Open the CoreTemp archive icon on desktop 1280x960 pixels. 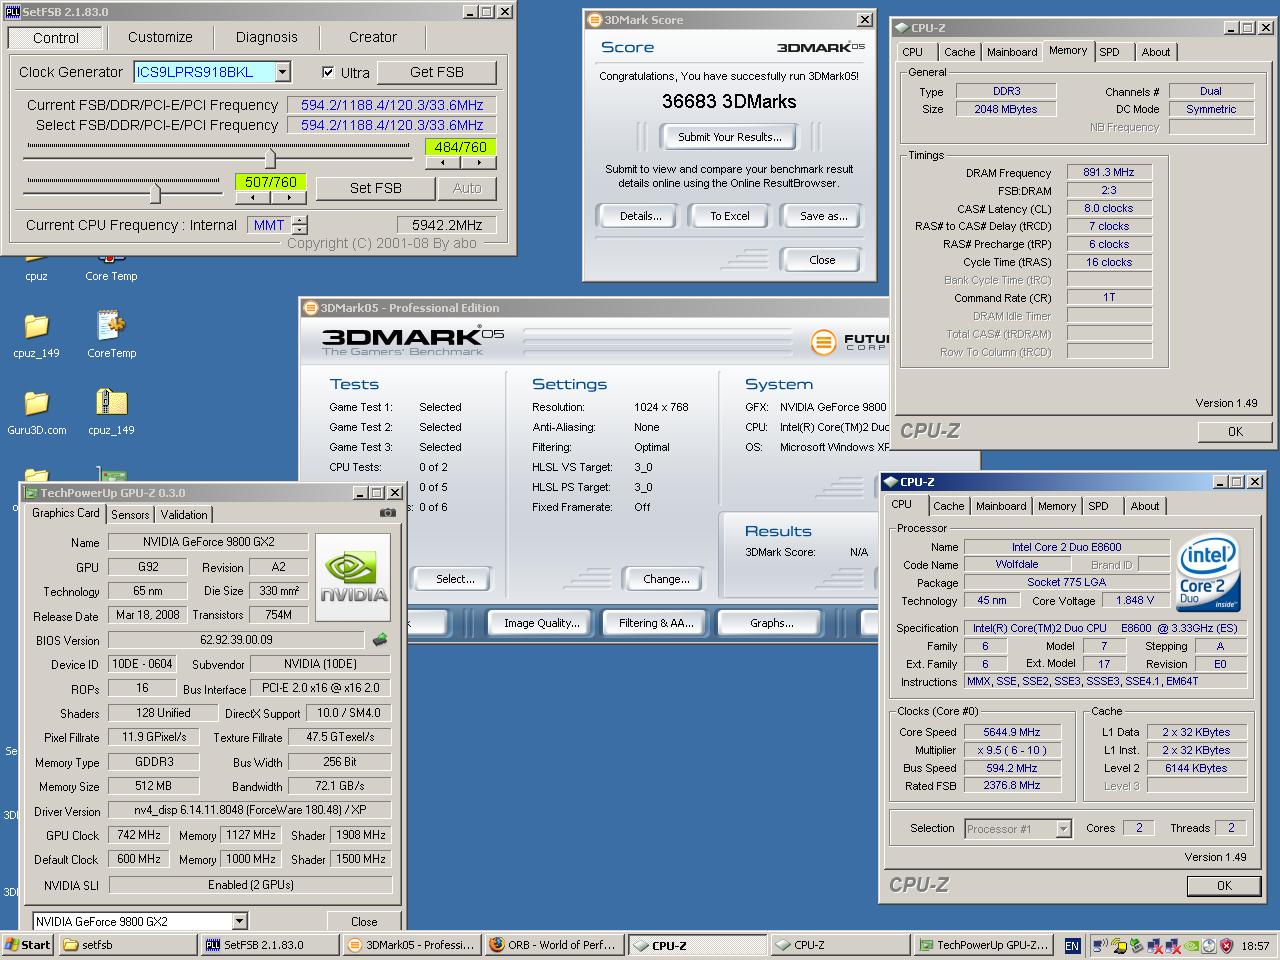click(x=111, y=334)
